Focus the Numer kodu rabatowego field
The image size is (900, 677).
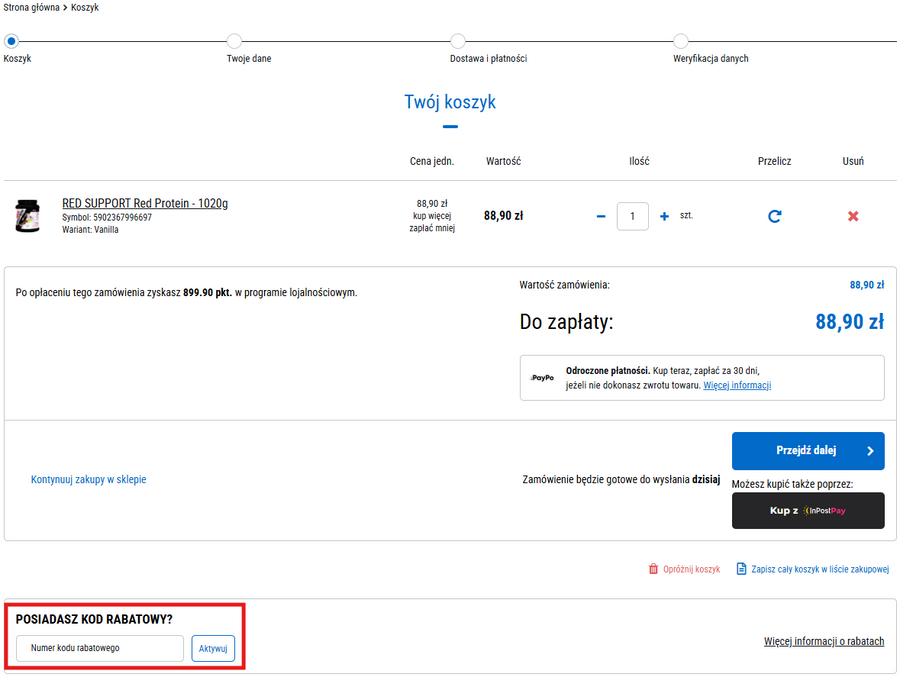100,648
